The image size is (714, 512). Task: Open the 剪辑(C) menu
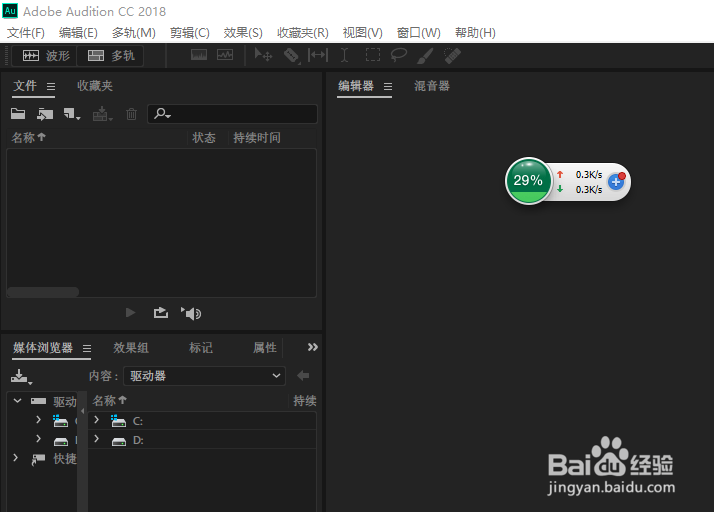pyautogui.click(x=189, y=33)
